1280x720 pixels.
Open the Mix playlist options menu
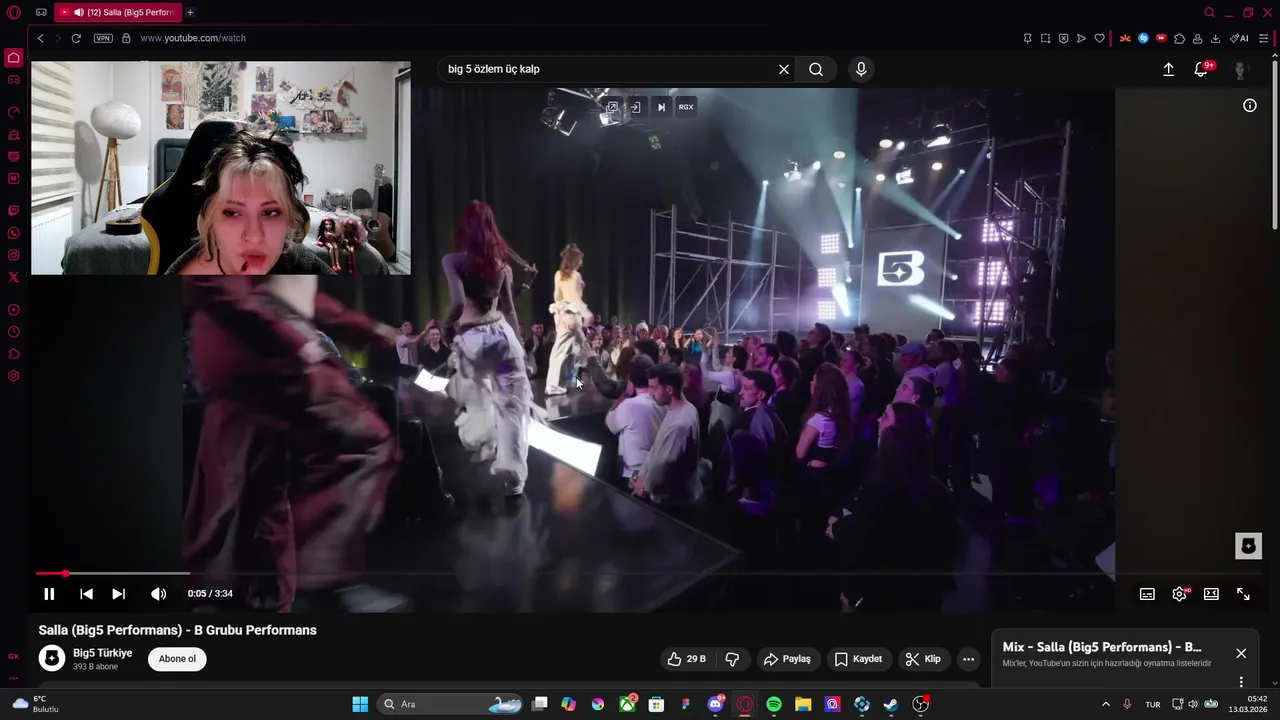pos(1241,682)
